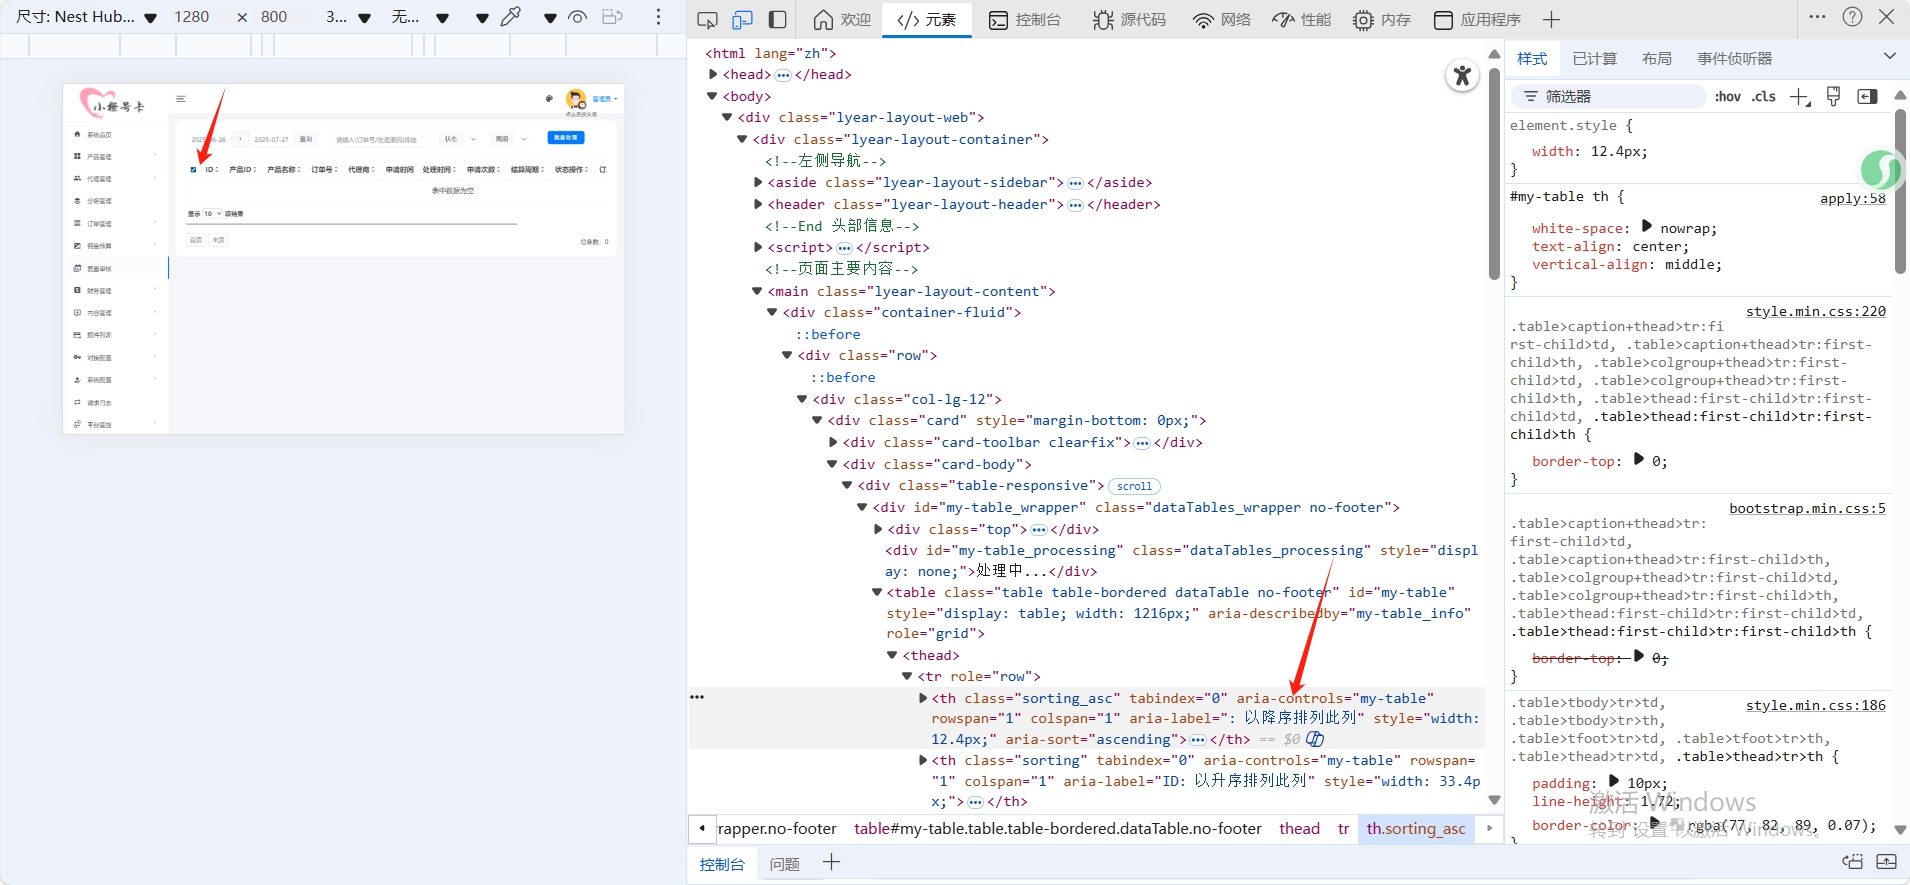The height and width of the screenshot is (885, 1910).
Task: Click the new style rule plus icon
Action: [1800, 96]
